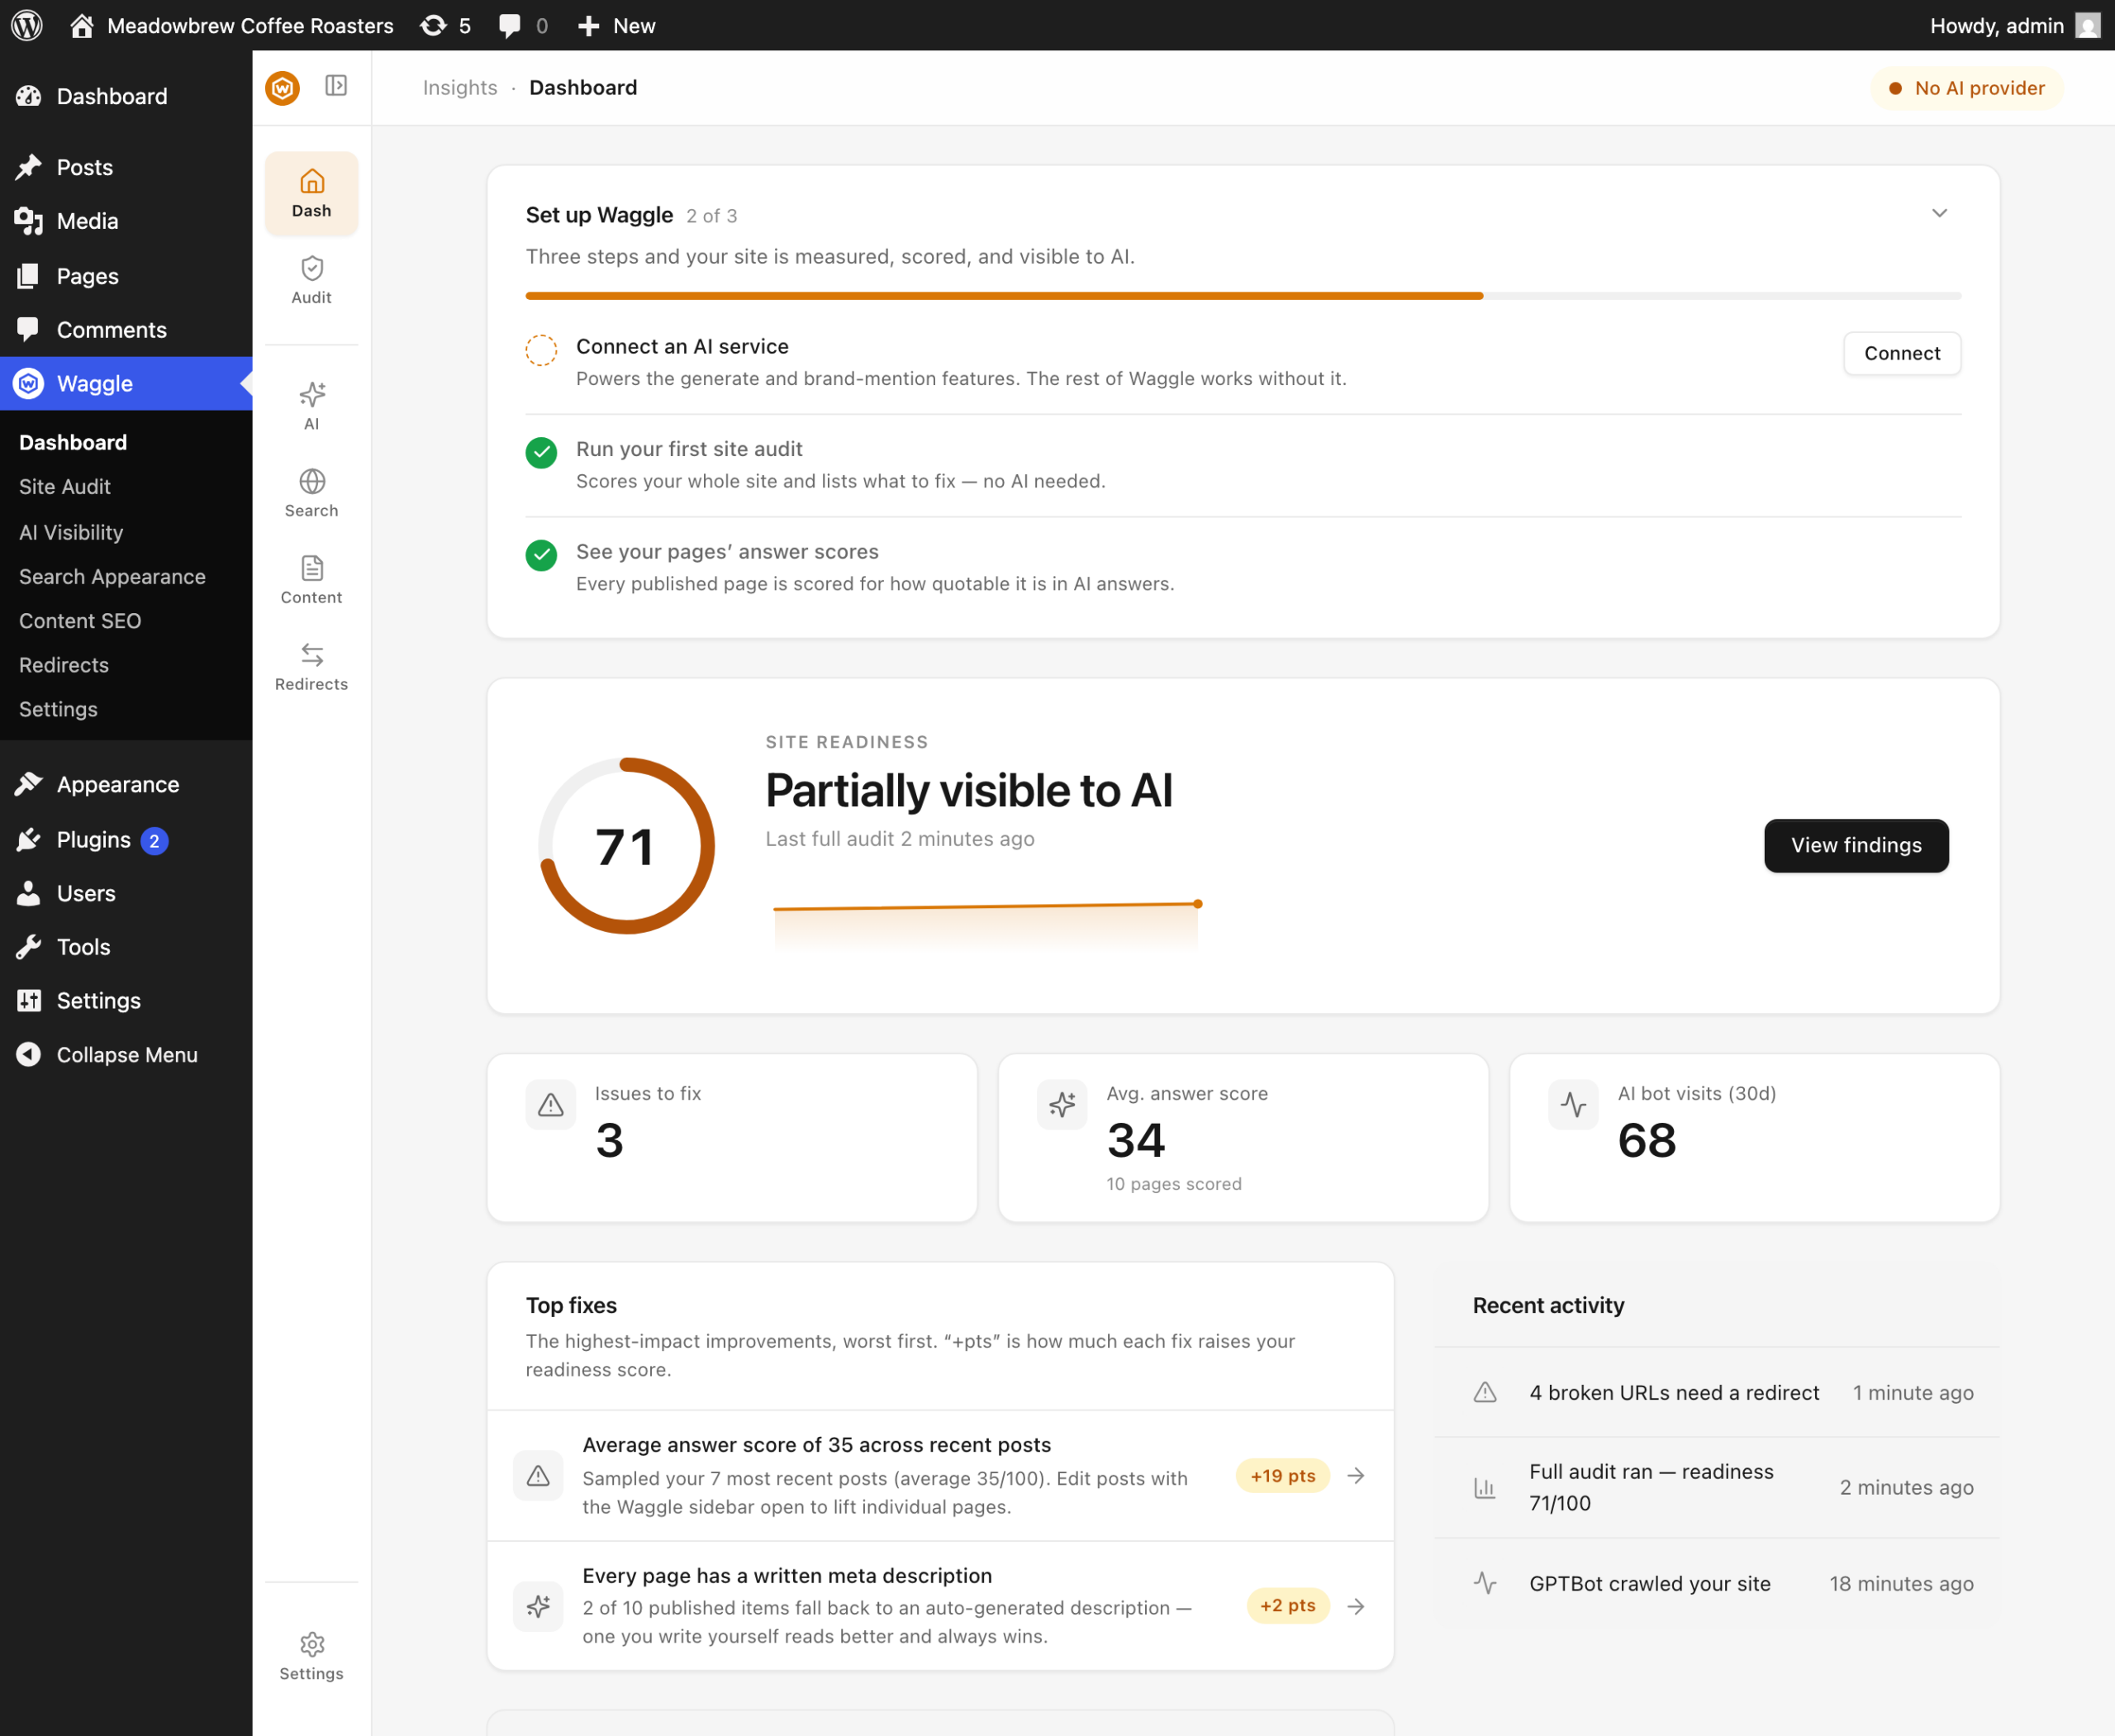Open the Users menu

click(x=126, y=894)
